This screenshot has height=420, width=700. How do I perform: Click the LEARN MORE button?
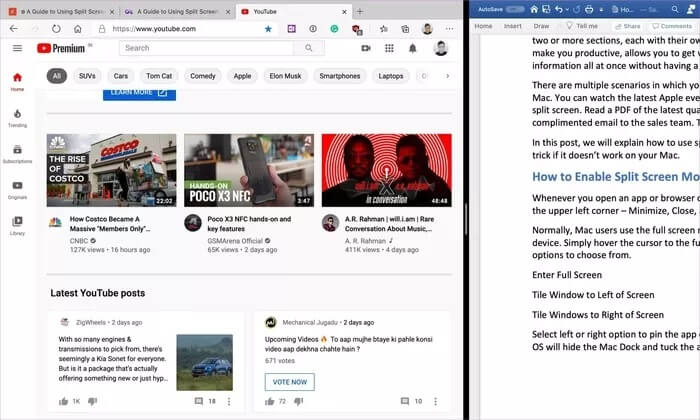[x=139, y=94]
